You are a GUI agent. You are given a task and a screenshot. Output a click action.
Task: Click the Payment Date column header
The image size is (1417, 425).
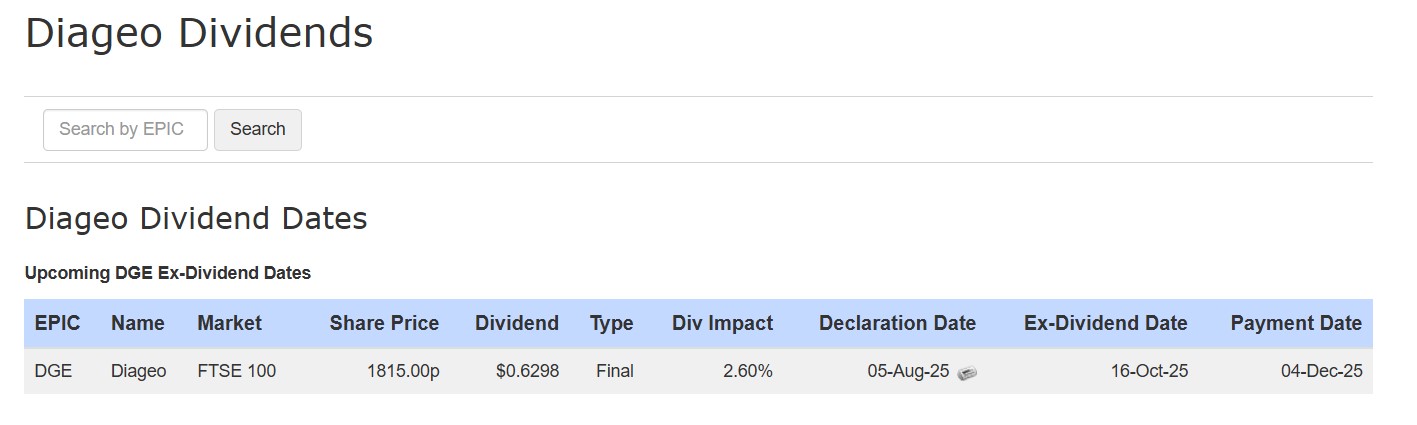[1296, 323]
